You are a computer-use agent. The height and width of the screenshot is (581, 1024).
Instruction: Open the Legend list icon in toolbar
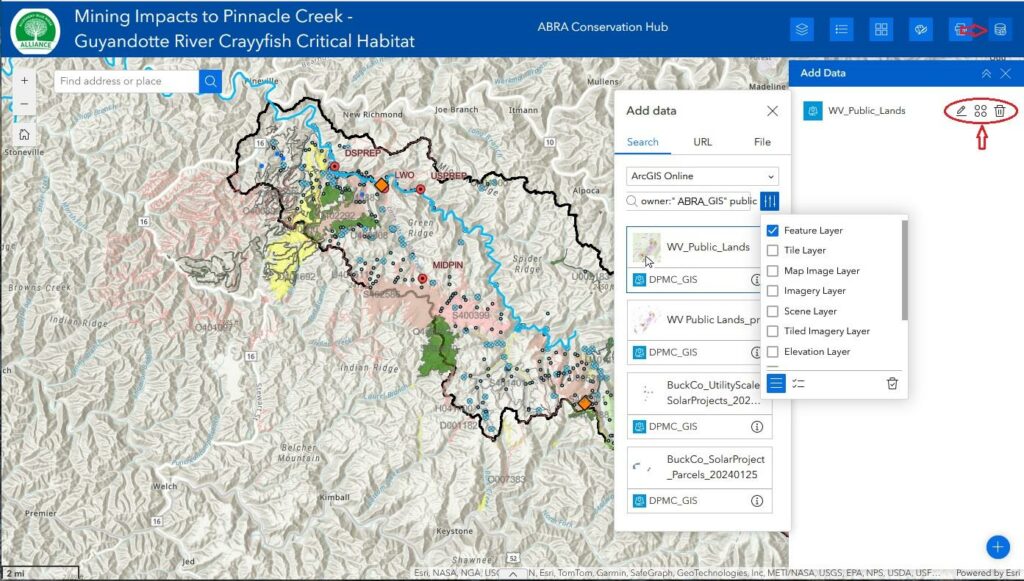pos(841,29)
